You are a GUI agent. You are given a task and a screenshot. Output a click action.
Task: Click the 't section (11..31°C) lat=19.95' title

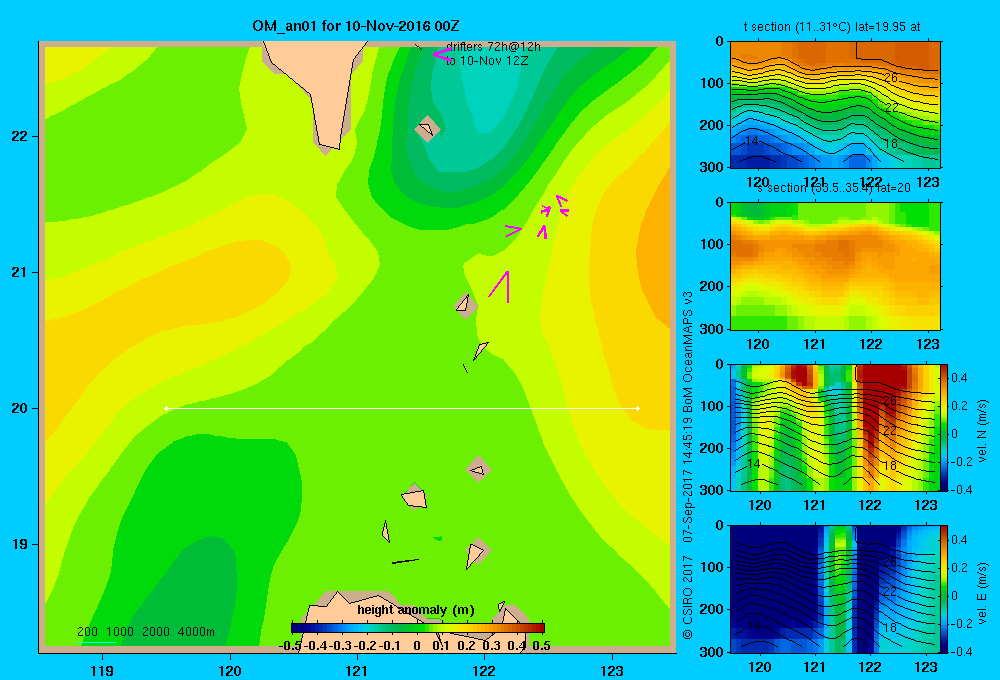[832, 27]
